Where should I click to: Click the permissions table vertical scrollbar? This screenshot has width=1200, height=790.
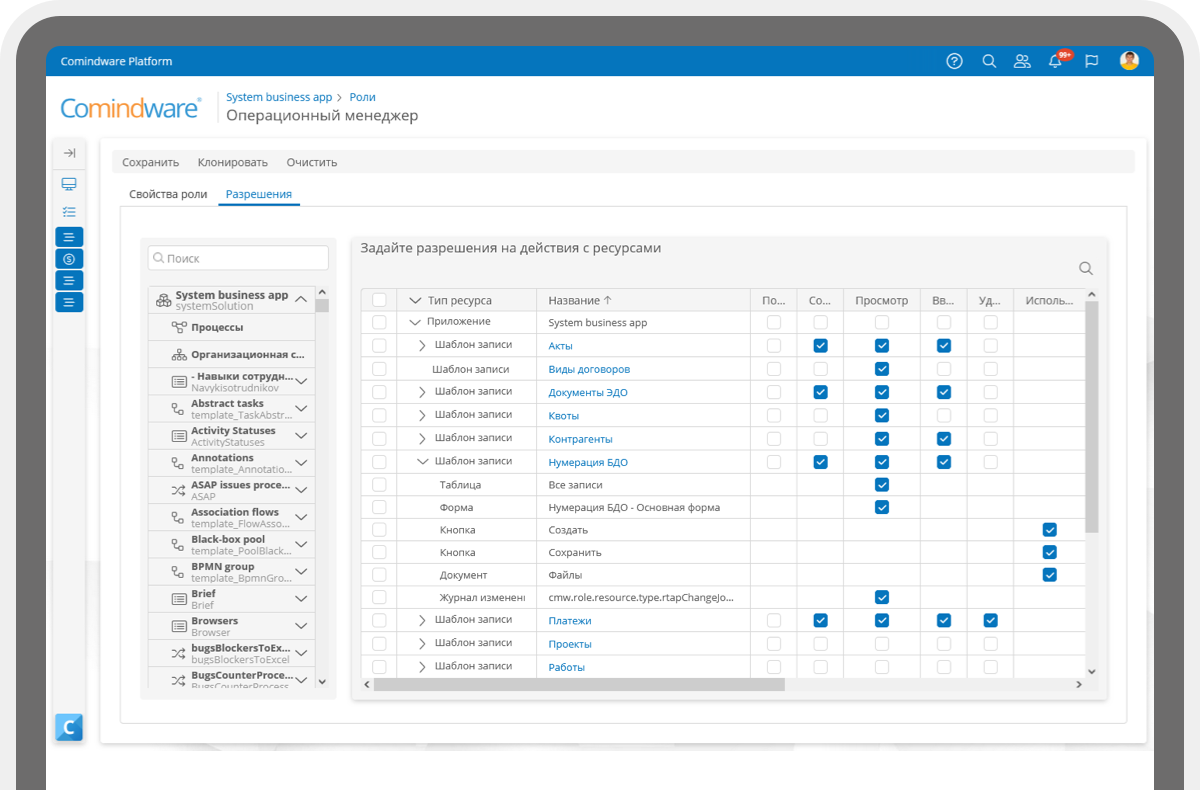tap(1092, 416)
